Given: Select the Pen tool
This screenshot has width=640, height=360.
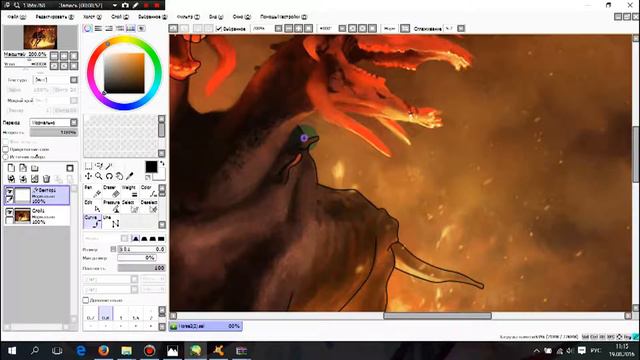Looking at the screenshot, I should point(92,191).
